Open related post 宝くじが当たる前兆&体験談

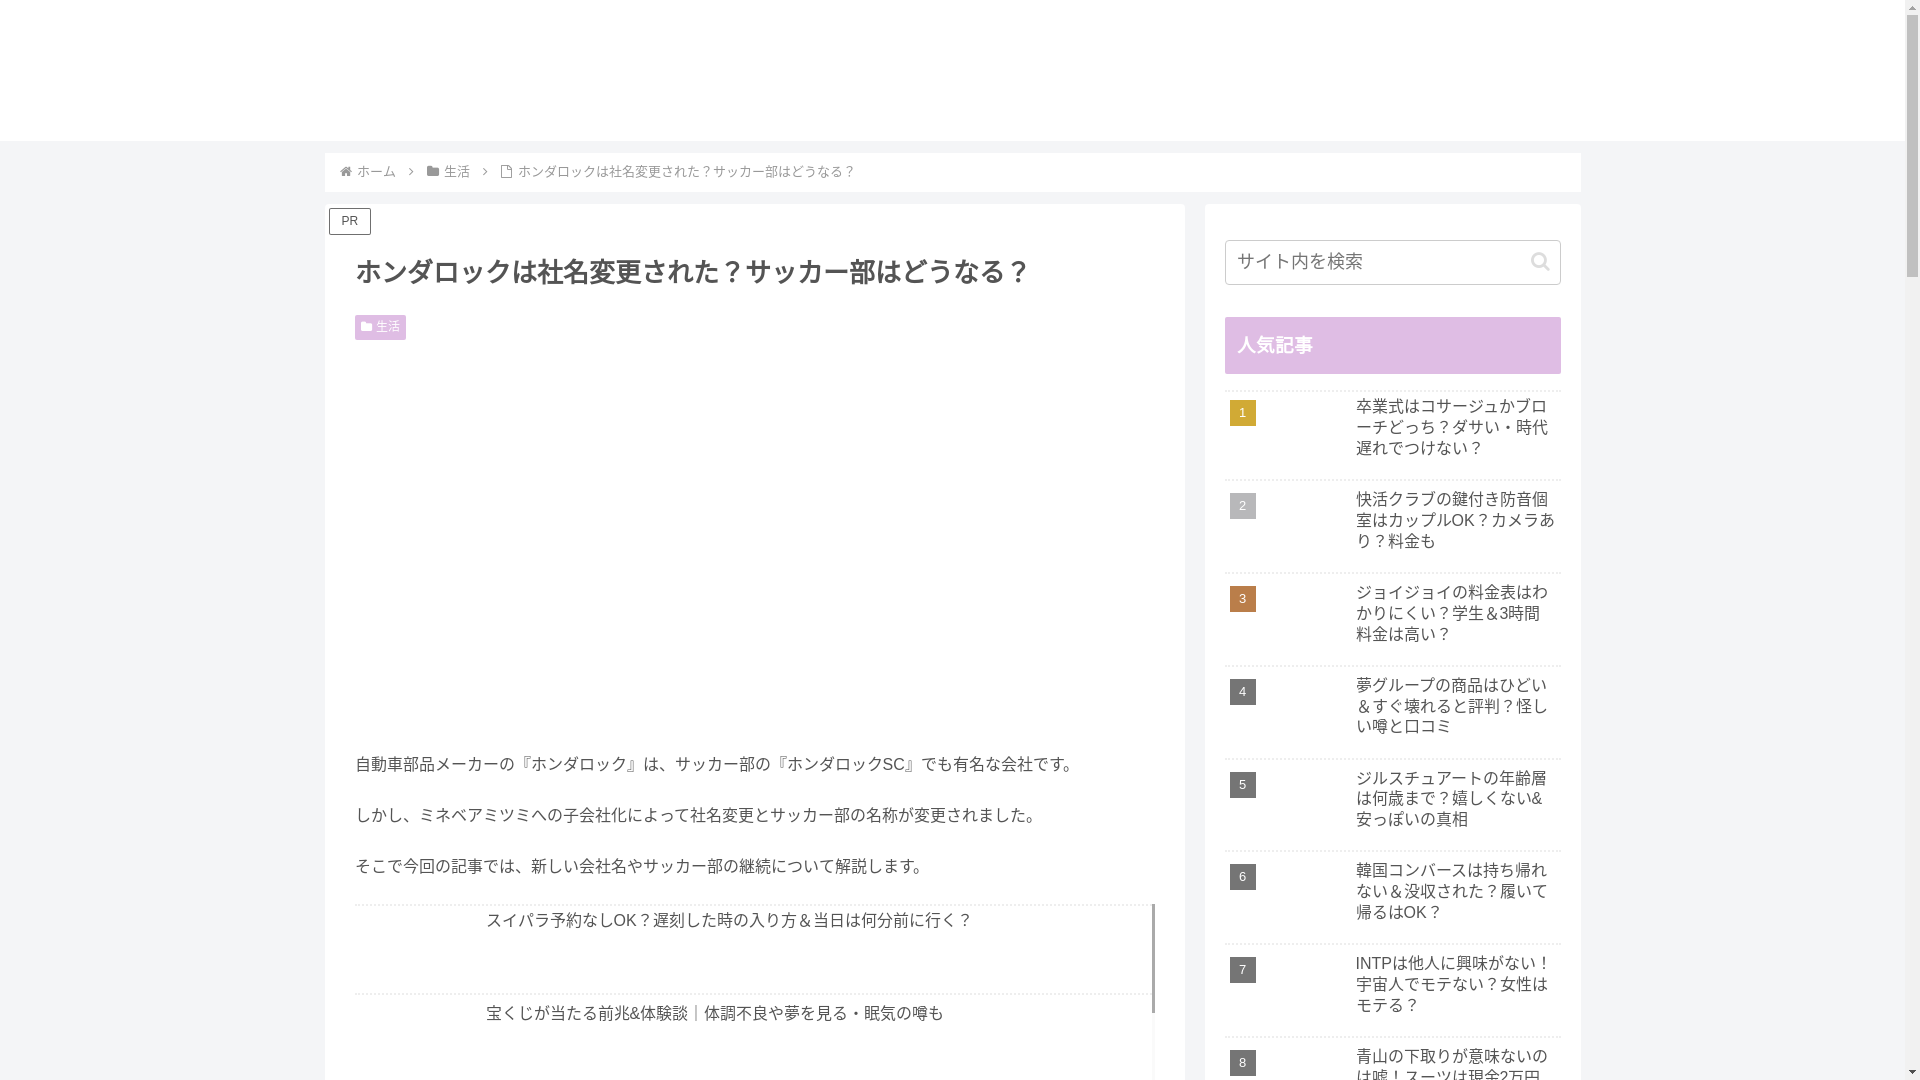pyautogui.click(x=753, y=1038)
